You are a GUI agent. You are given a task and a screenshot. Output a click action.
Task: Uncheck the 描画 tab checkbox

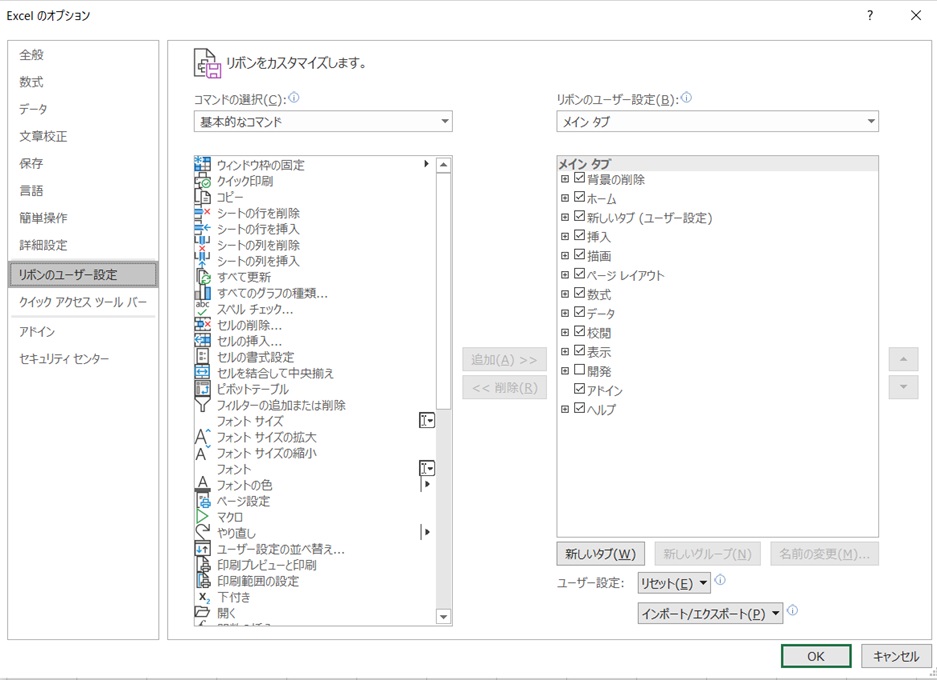point(580,256)
